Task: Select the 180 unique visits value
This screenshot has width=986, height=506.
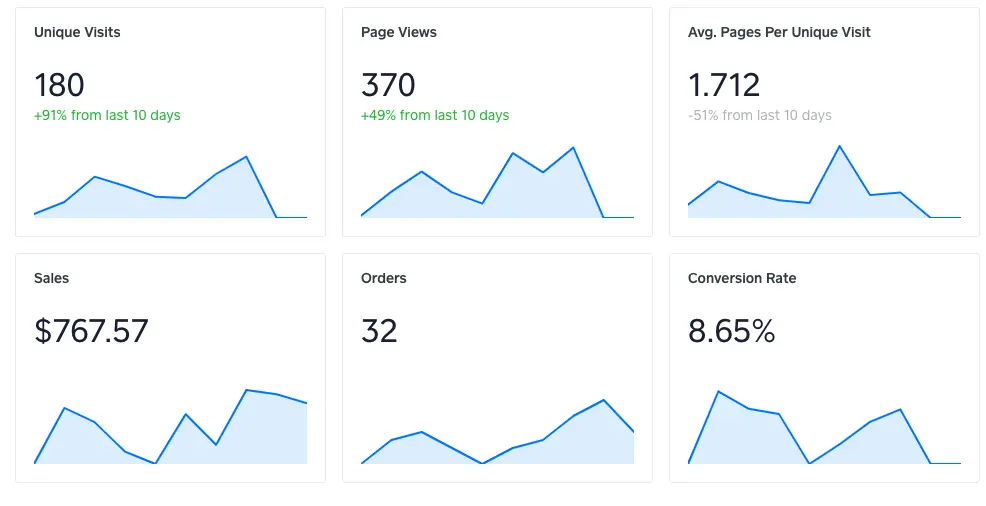Action: (59, 85)
